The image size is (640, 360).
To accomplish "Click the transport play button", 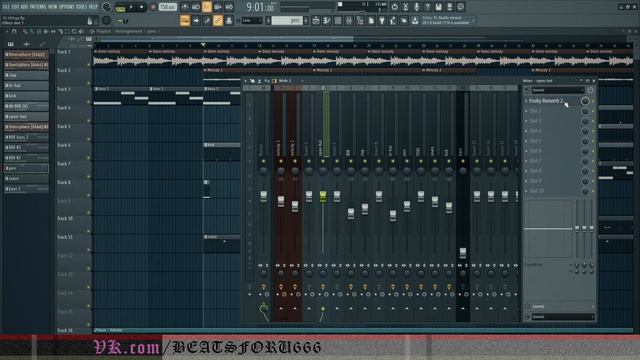I will pyautogui.click(x=131, y=7).
